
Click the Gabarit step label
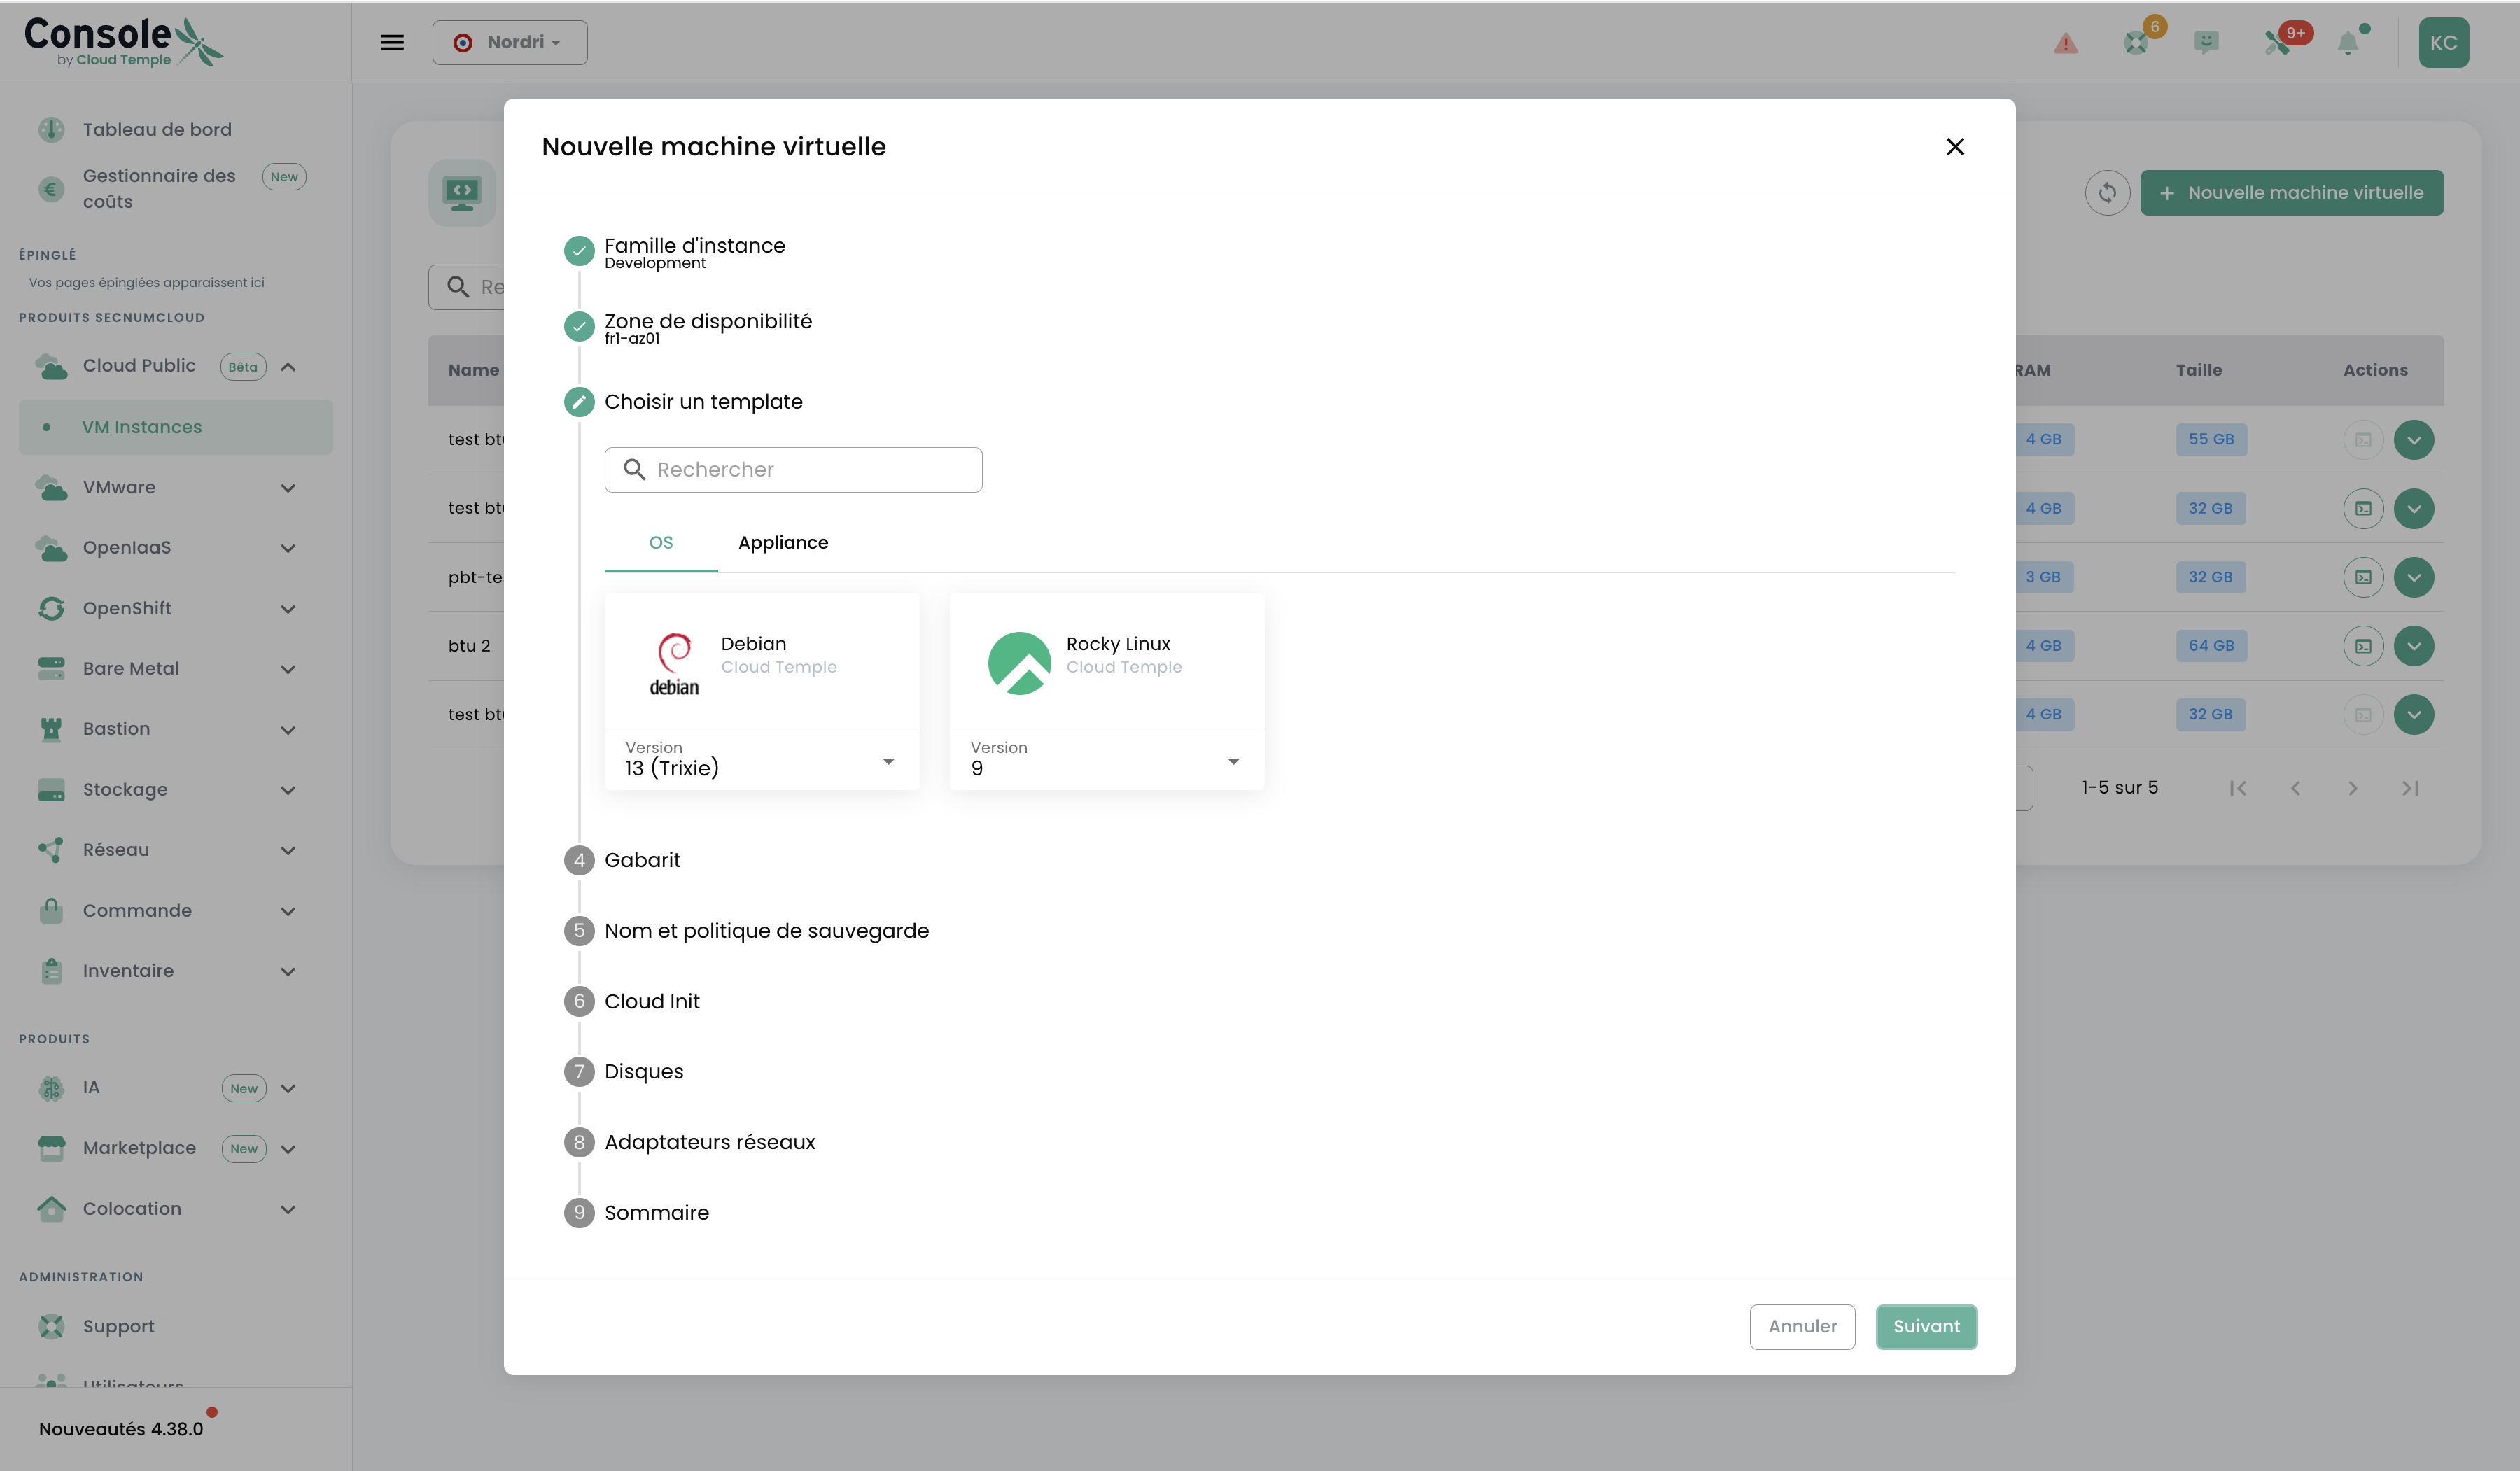[642, 860]
